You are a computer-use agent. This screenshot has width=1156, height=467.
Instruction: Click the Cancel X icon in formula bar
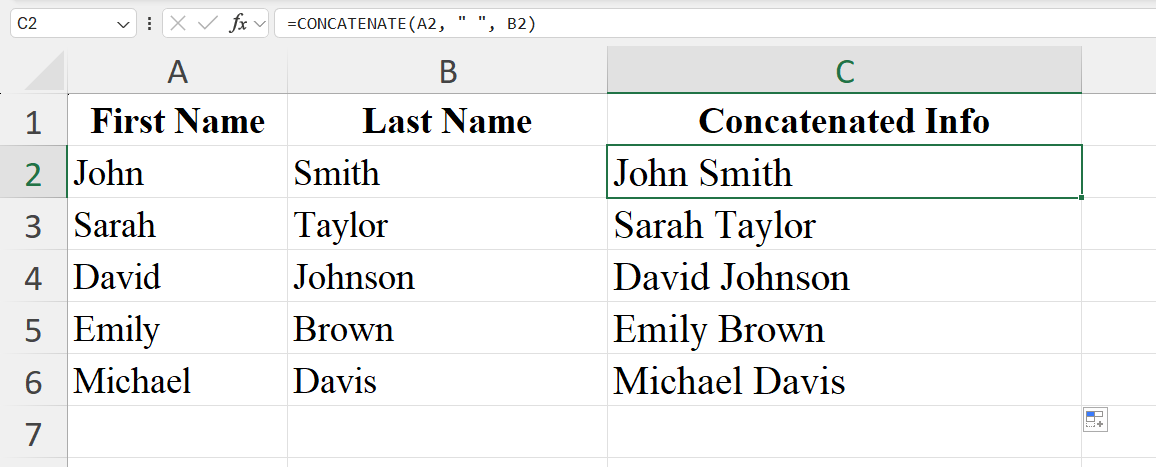(x=179, y=24)
